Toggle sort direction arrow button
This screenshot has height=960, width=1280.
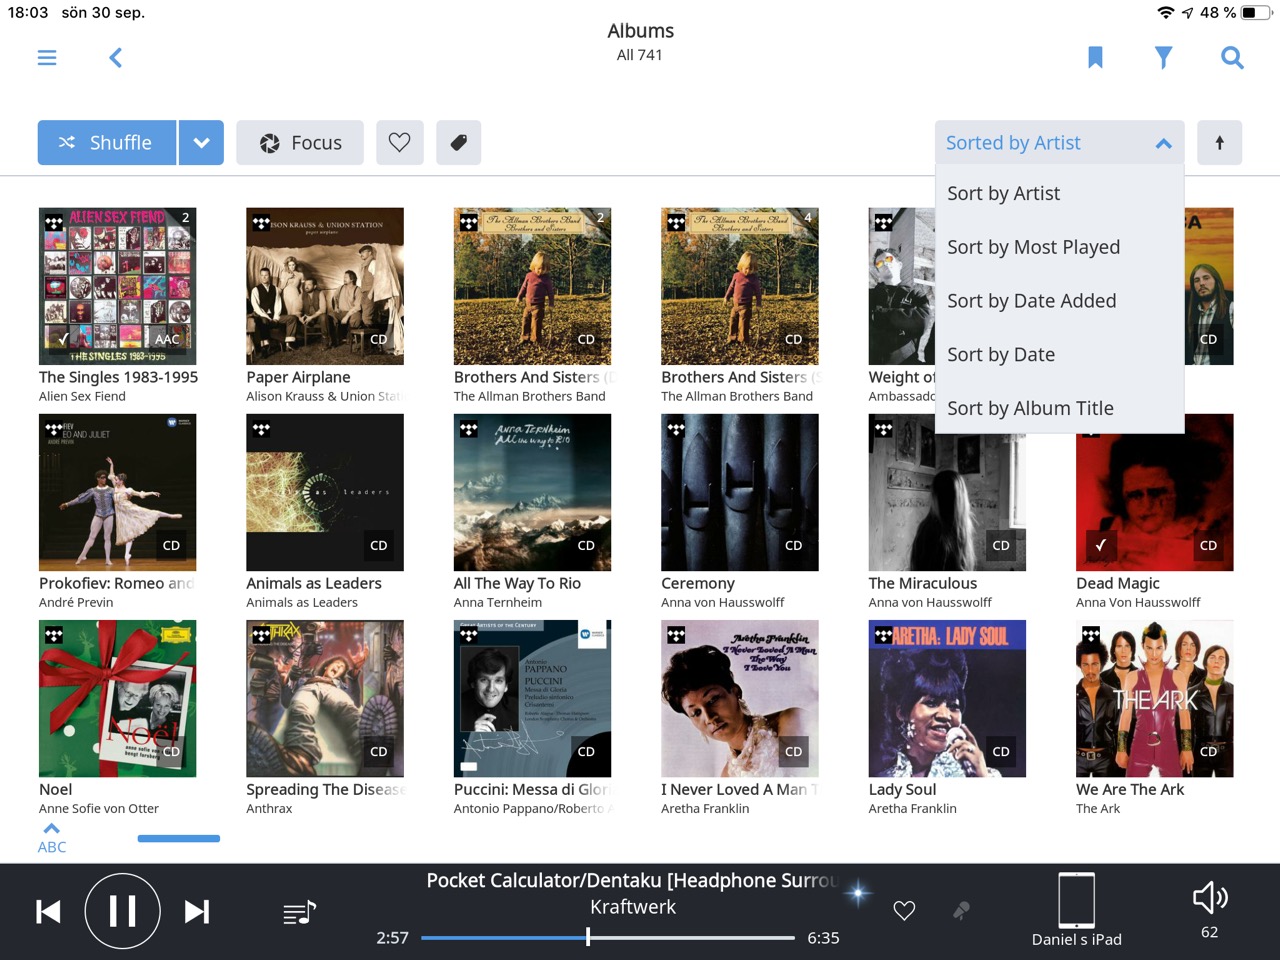pyautogui.click(x=1219, y=143)
